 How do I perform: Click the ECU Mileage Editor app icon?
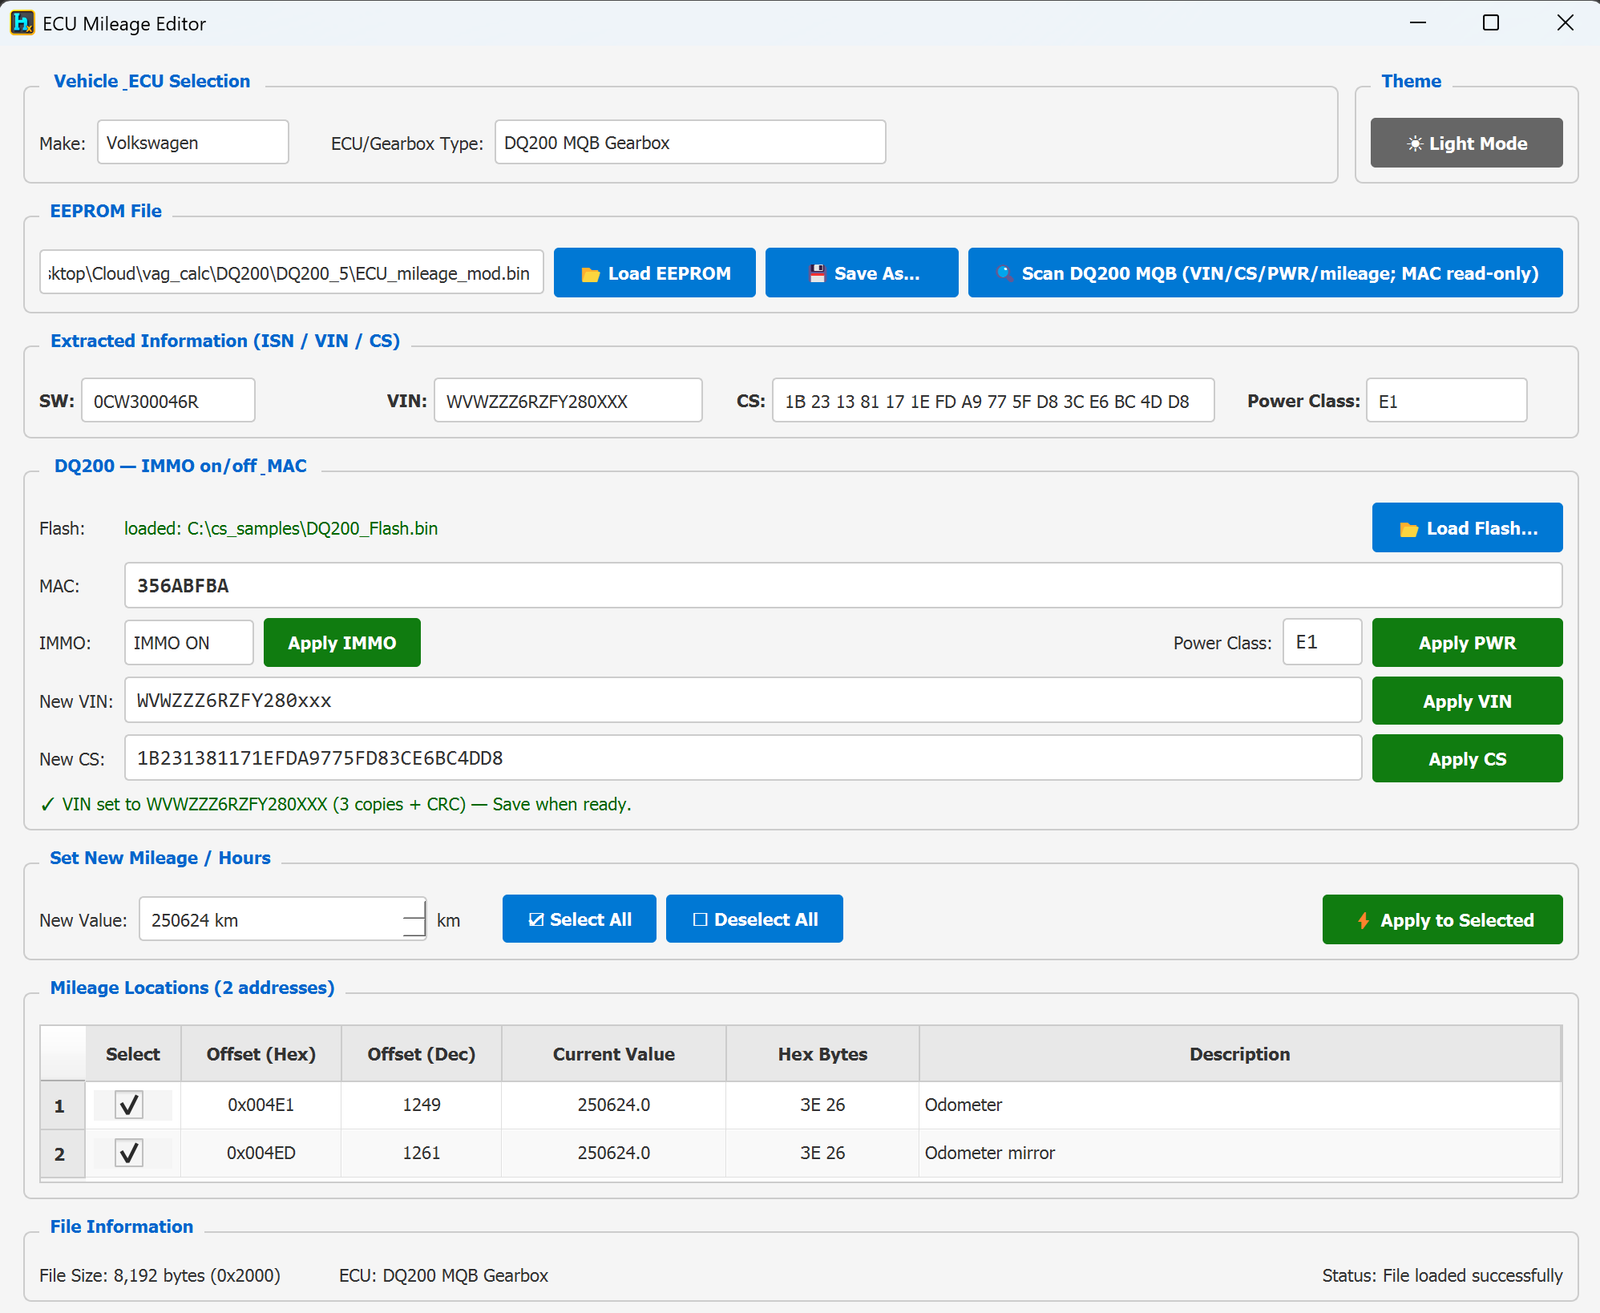[x=22, y=23]
